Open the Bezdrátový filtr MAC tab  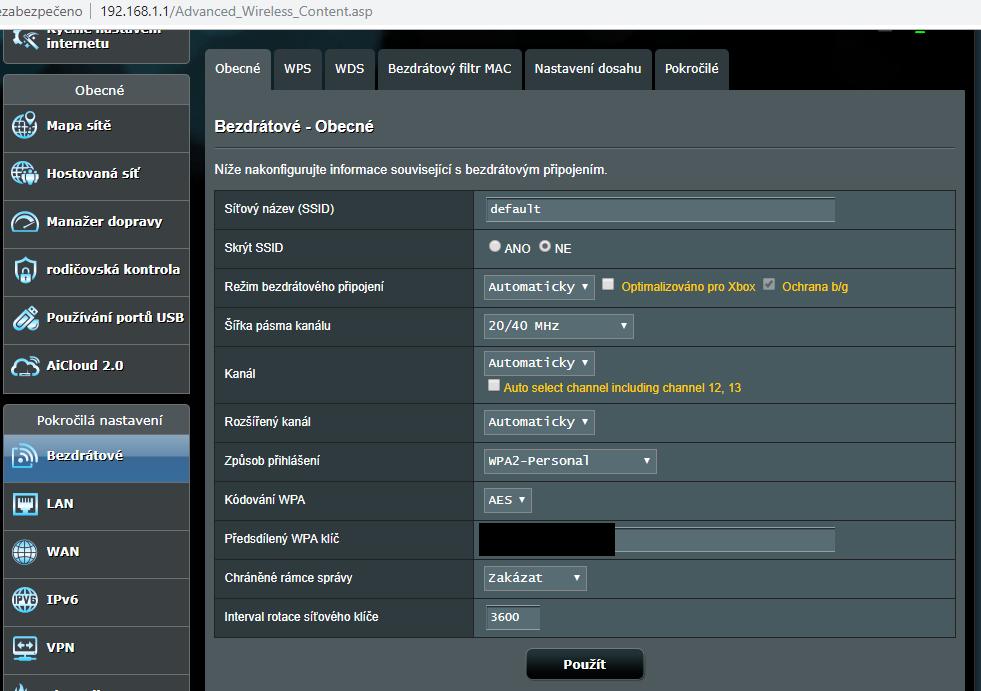(x=450, y=69)
